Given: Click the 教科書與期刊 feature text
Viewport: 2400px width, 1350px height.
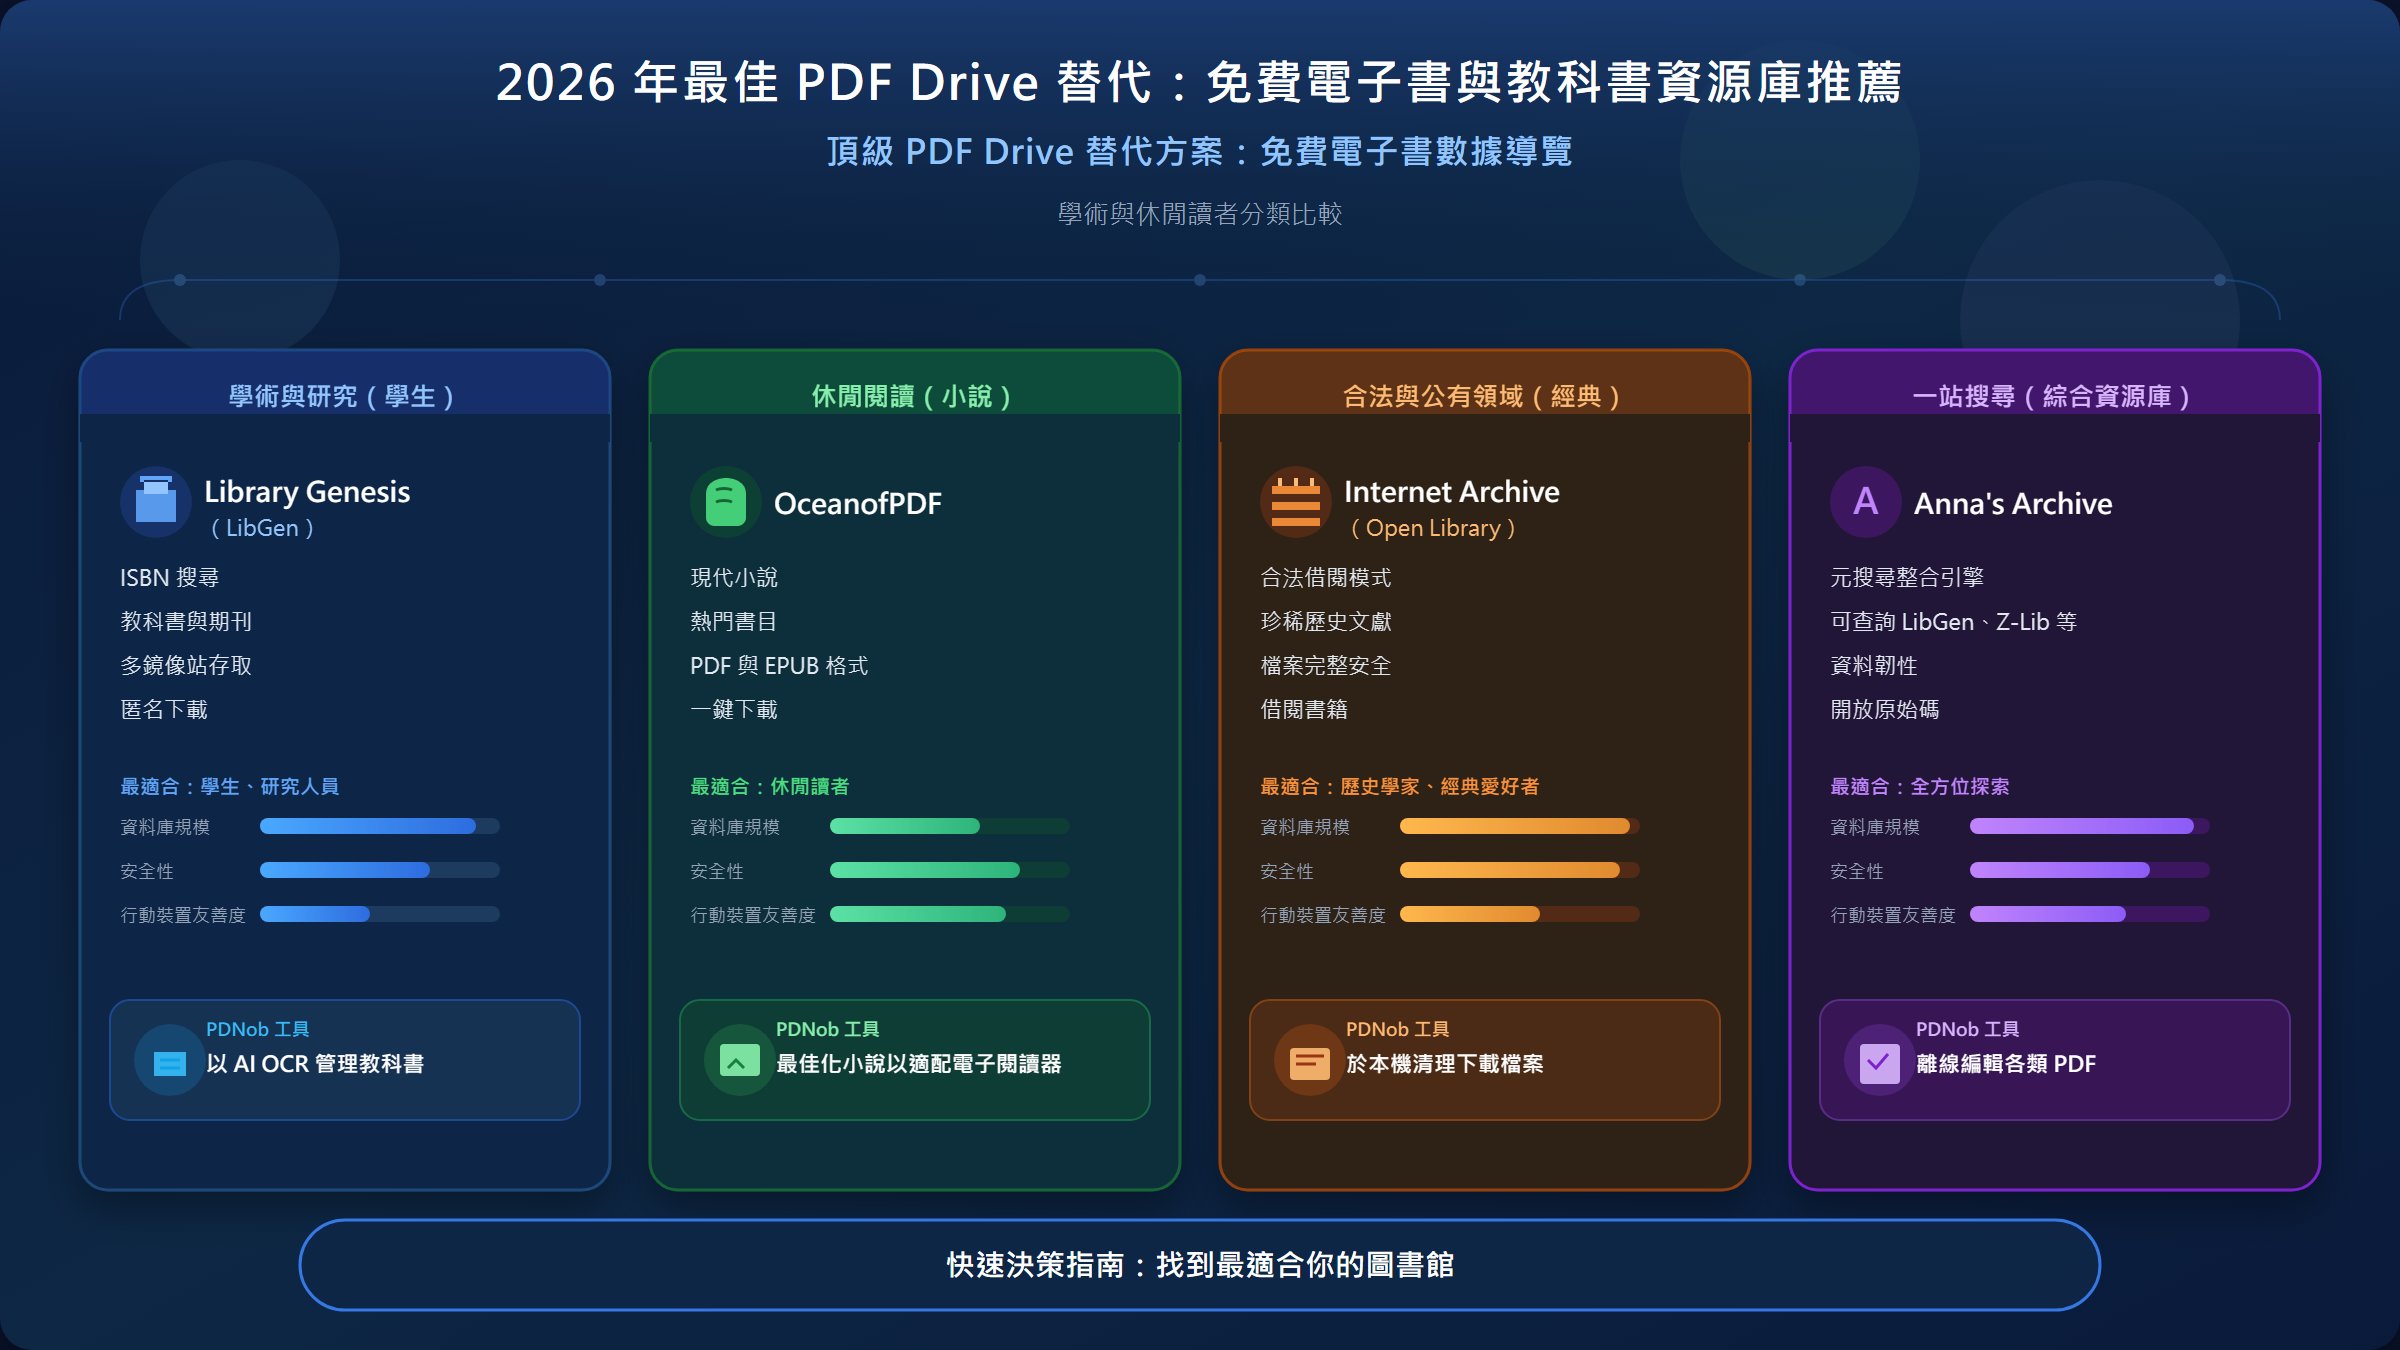Looking at the screenshot, I should tap(186, 622).
